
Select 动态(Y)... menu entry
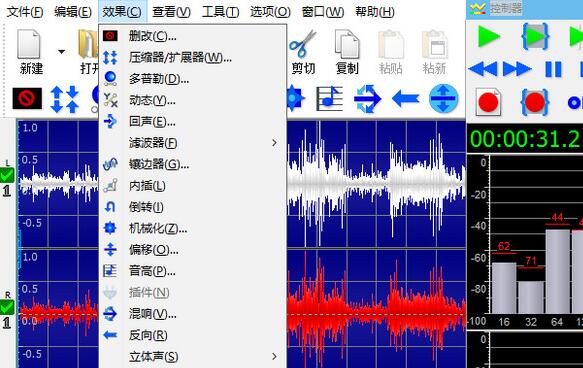[x=193, y=100]
